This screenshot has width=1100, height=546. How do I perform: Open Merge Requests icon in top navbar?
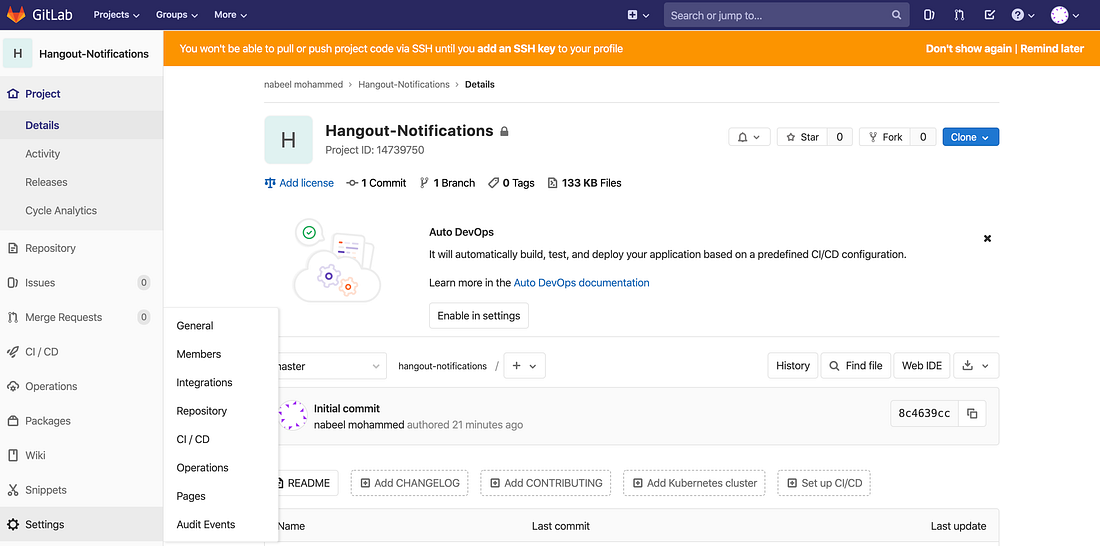tap(959, 15)
